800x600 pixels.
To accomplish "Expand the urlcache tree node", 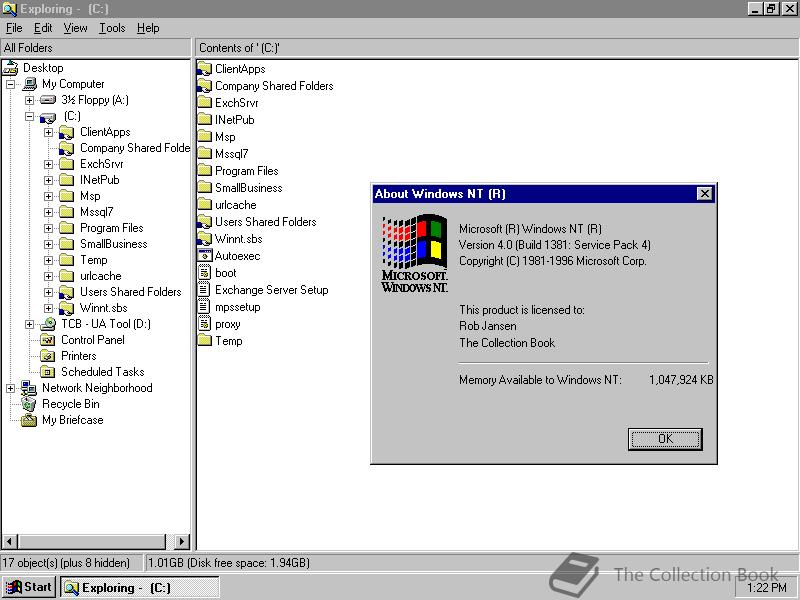I will pyautogui.click(x=48, y=277).
